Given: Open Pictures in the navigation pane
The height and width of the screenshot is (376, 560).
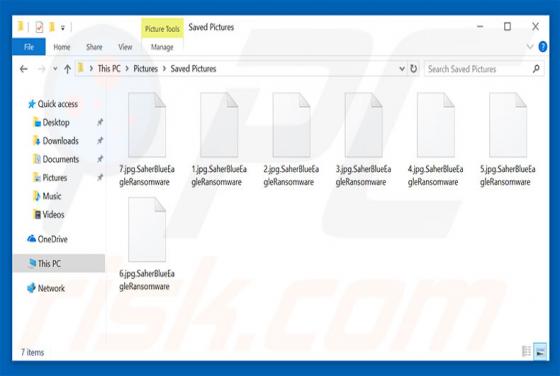Looking at the screenshot, I should (50, 177).
